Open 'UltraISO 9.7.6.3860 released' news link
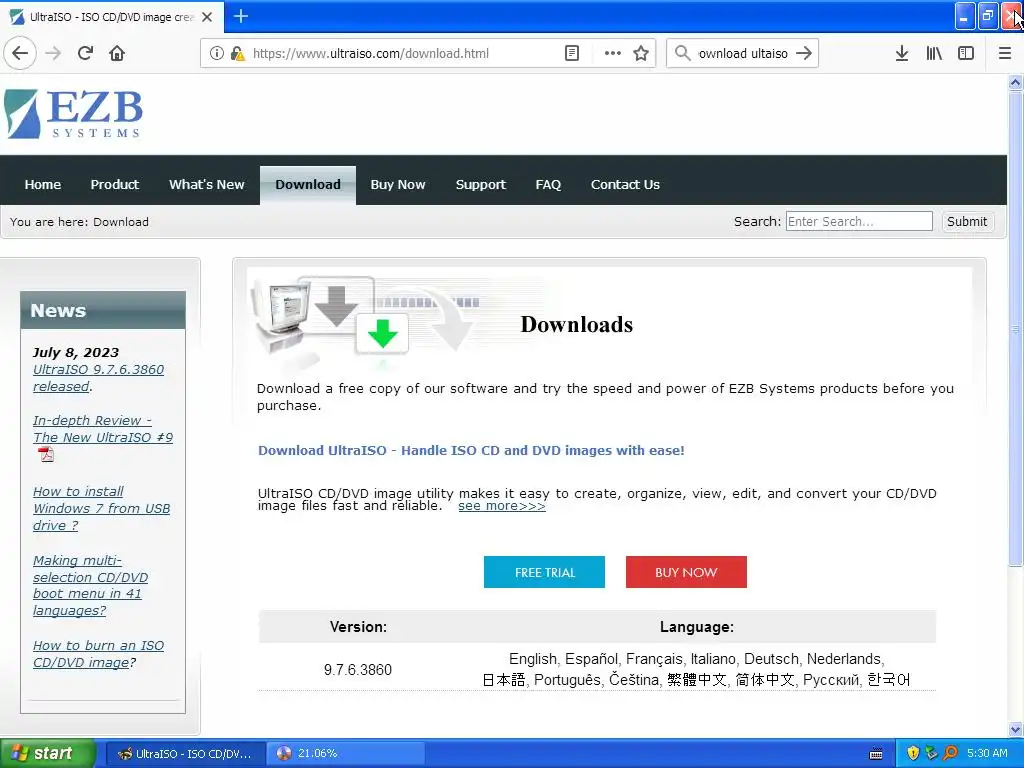The width and height of the screenshot is (1024, 768). pyautogui.click(x=98, y=378)
